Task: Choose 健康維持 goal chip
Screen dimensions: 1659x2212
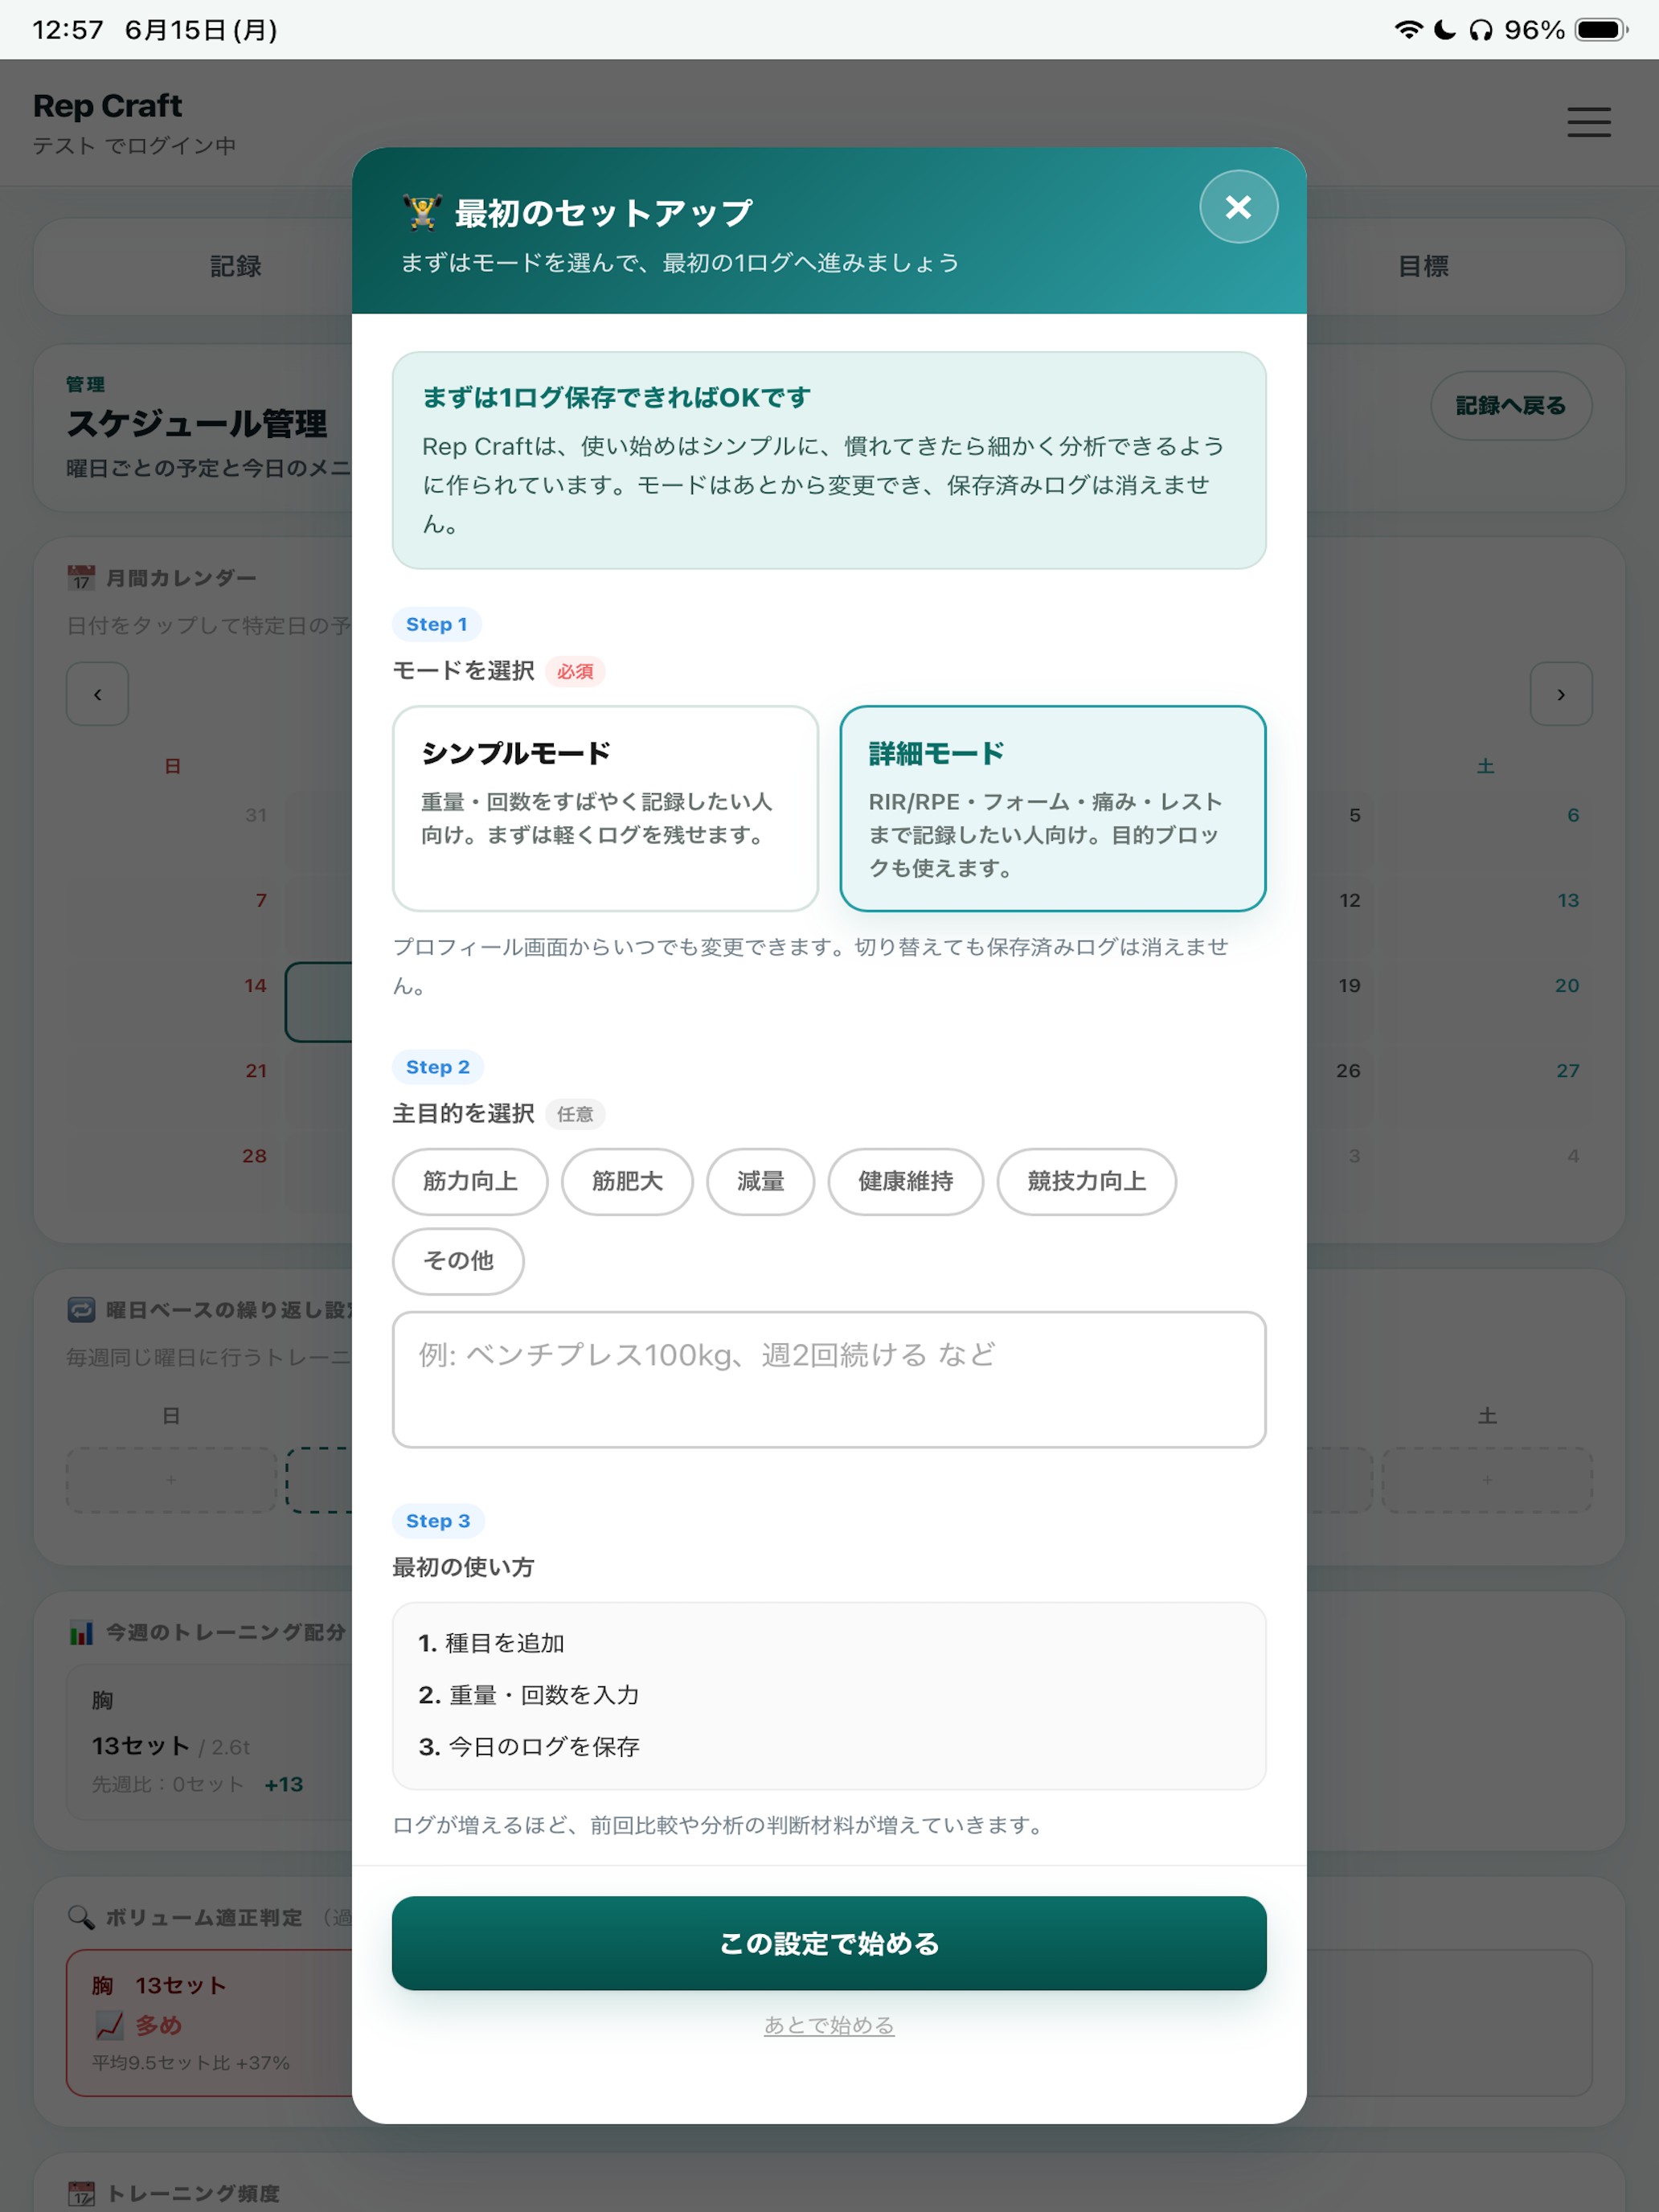Action: click(905, 1181)
